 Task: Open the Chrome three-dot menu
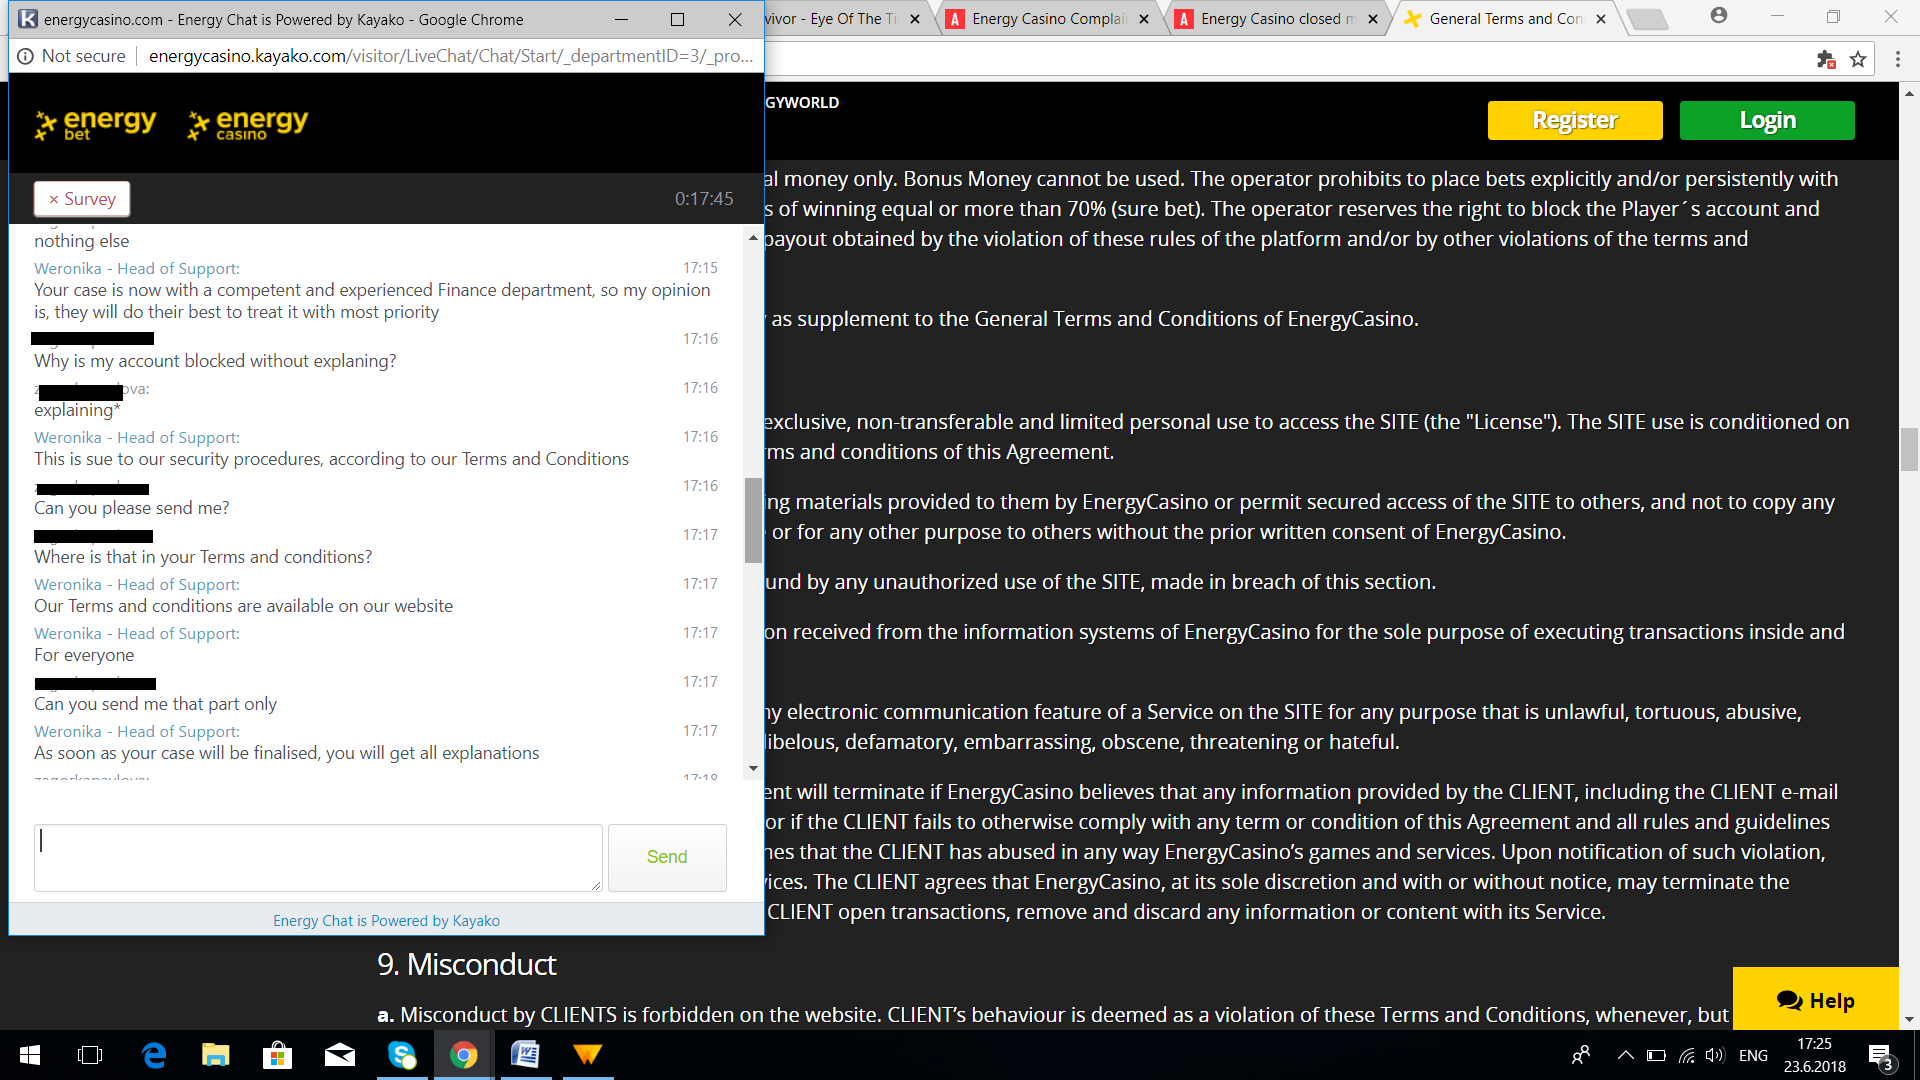coord(1897,59)
